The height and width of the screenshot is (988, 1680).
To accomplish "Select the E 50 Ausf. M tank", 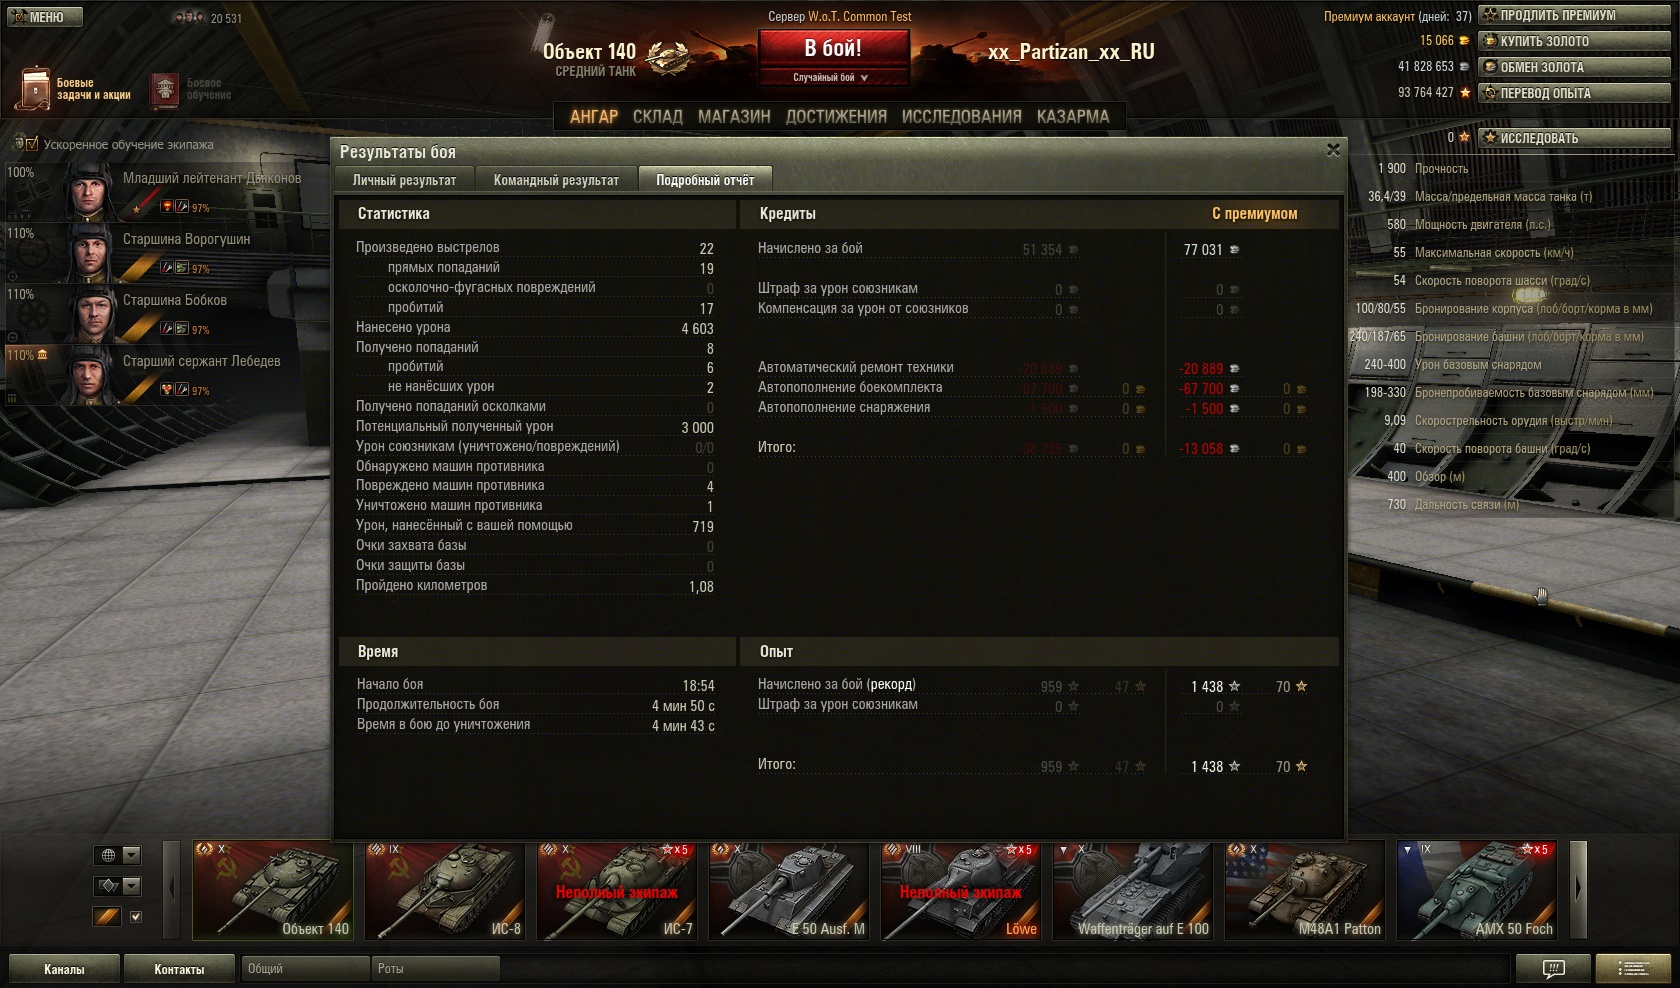I will tap(789, 891).
